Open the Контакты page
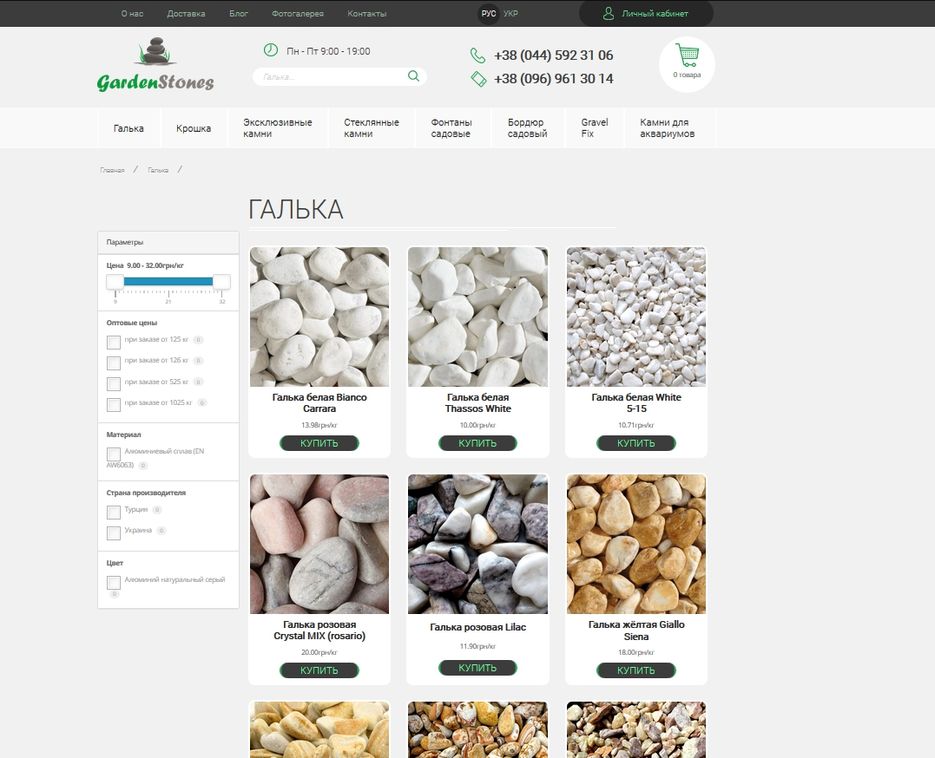The height and width of the screenshot is (758, 935). (x=367, y=14)
